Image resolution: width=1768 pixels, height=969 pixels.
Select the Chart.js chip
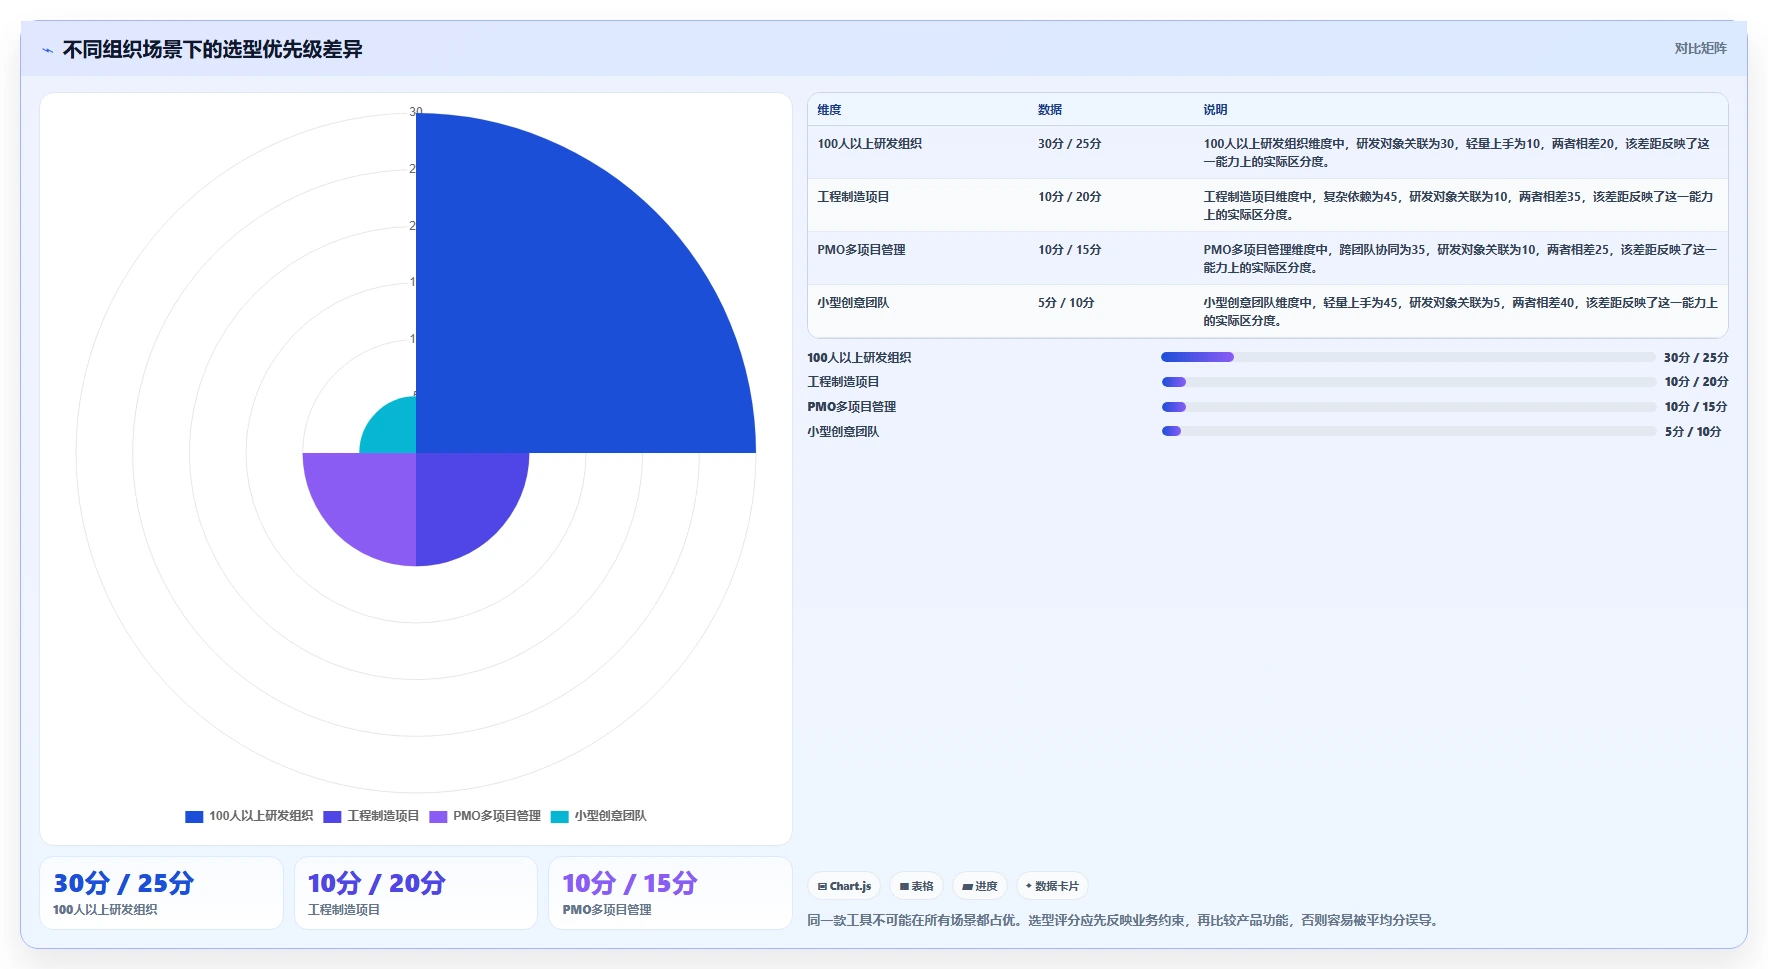844,886
